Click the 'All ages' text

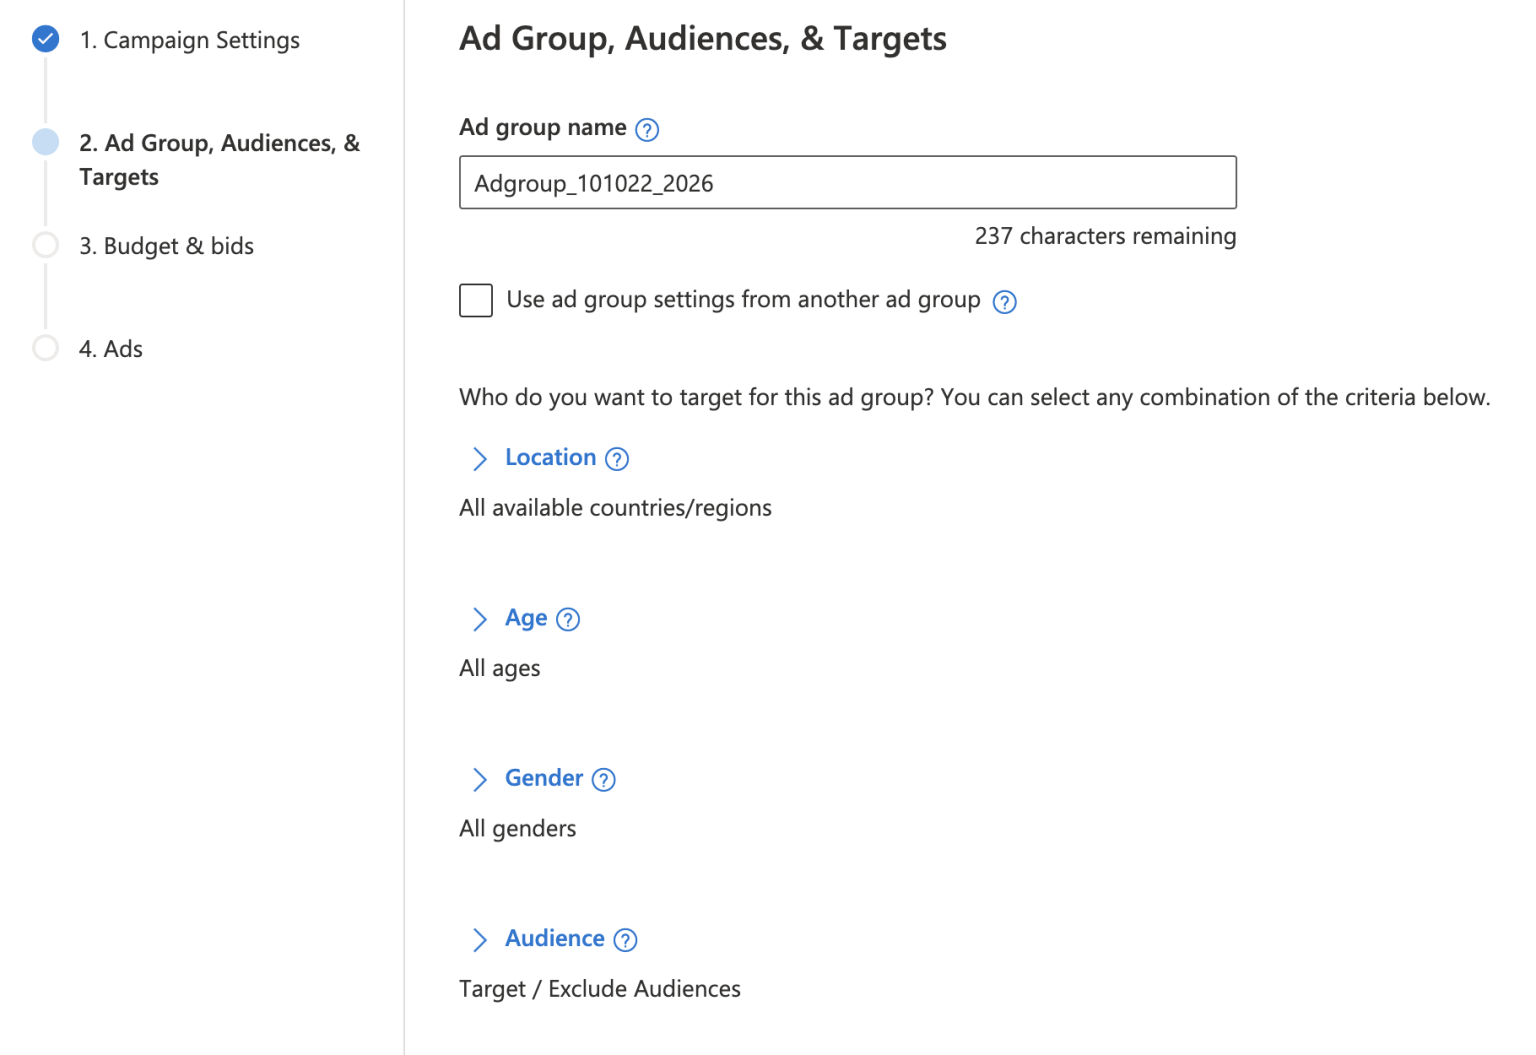coord(499,668)
